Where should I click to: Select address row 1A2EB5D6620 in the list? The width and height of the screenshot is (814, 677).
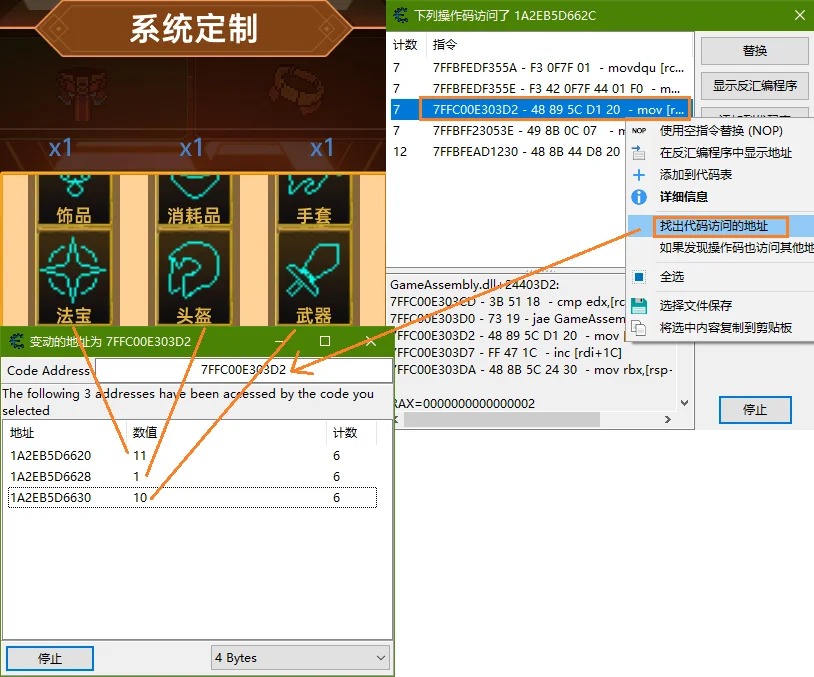pyautogui.click(x=51, y=456)
